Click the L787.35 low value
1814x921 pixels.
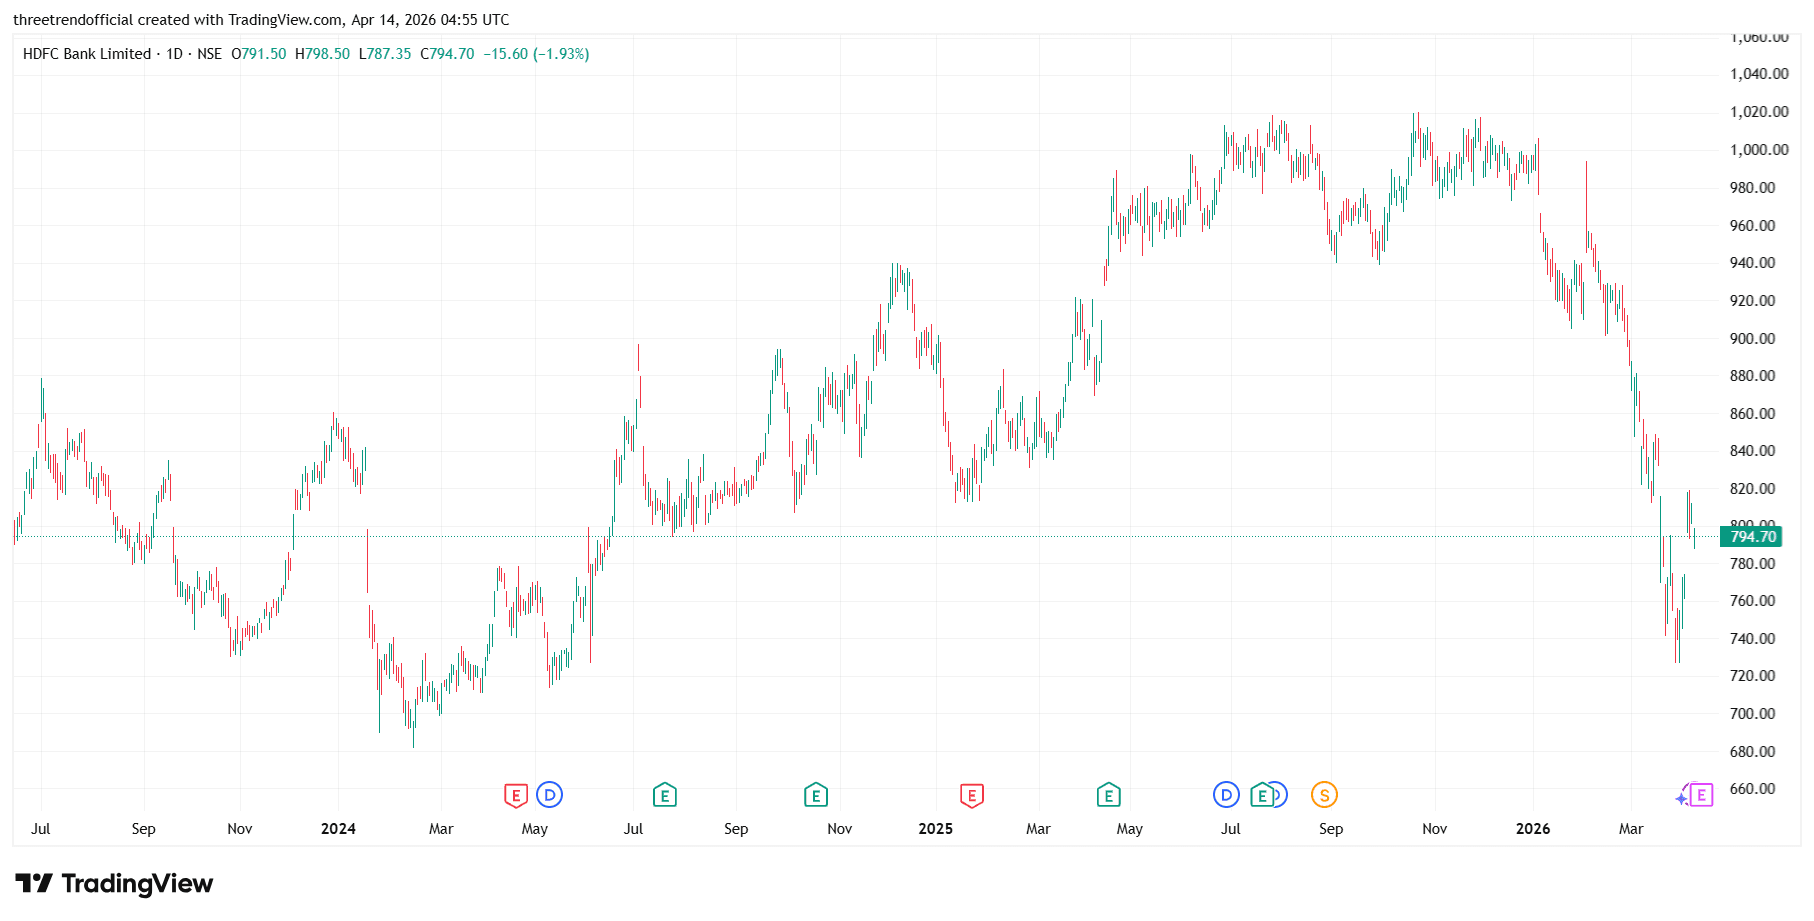coord(385,54)
